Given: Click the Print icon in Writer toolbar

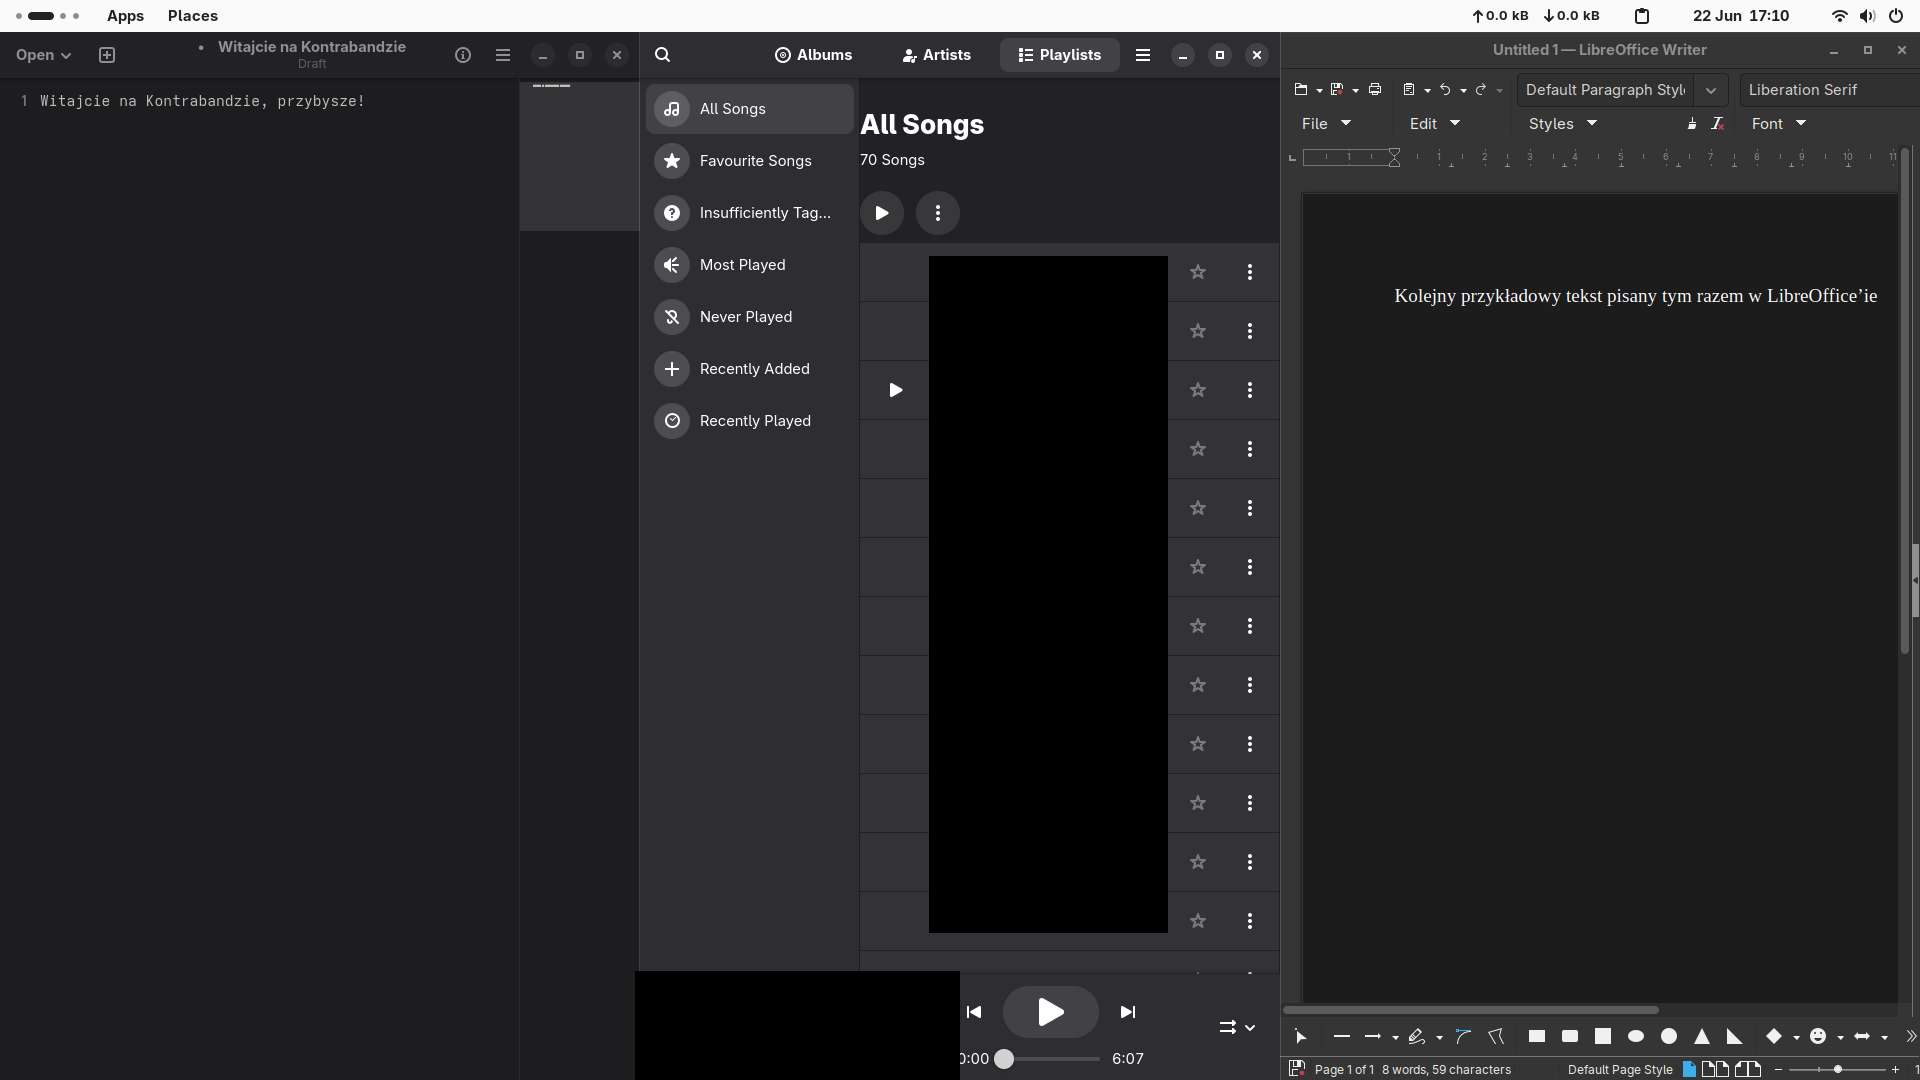Looking at the screenshot, I should [x=1375, y=90].
